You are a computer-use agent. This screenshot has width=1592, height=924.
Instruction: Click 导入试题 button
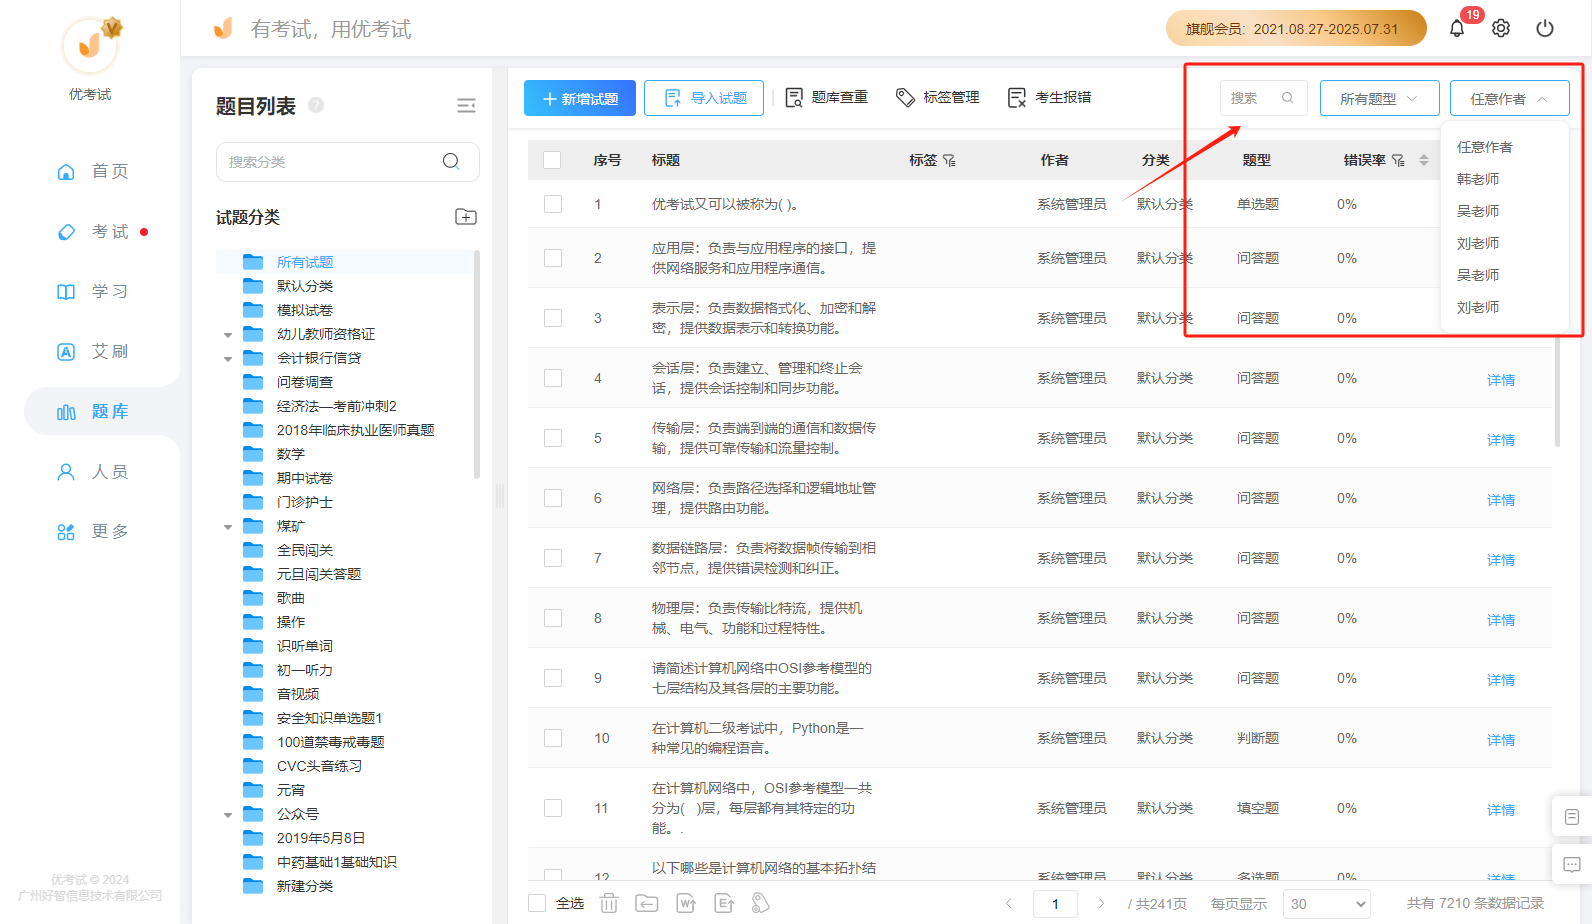(x=704, y=98)
